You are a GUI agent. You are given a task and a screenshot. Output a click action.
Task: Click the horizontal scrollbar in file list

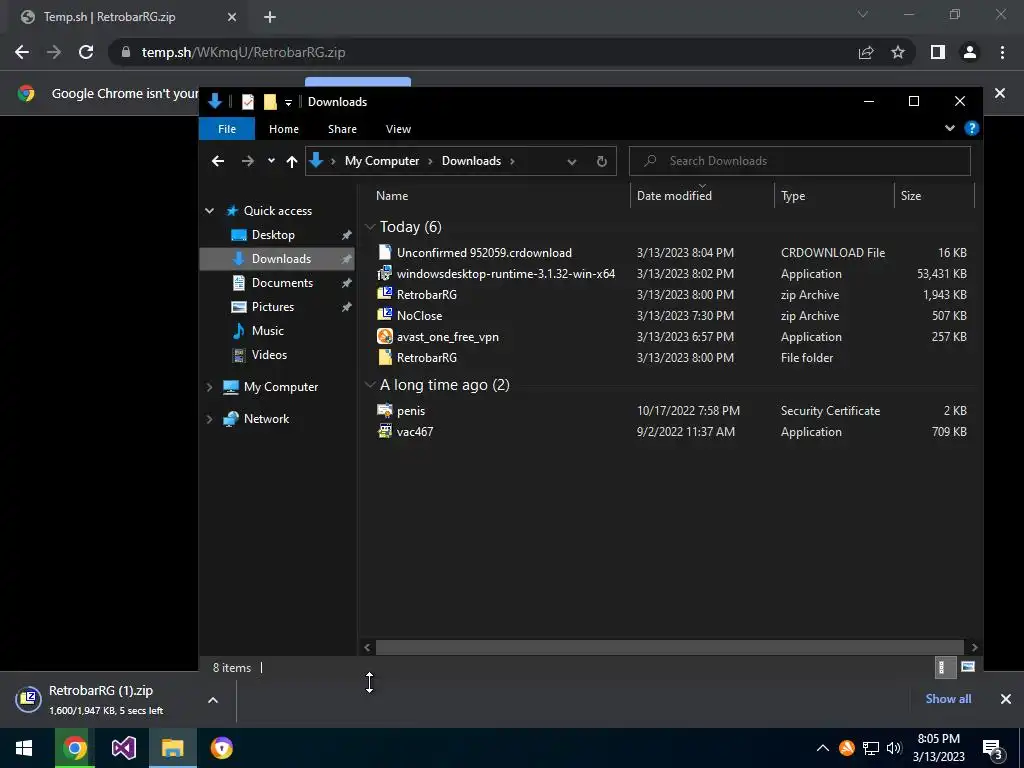point(669,647)
